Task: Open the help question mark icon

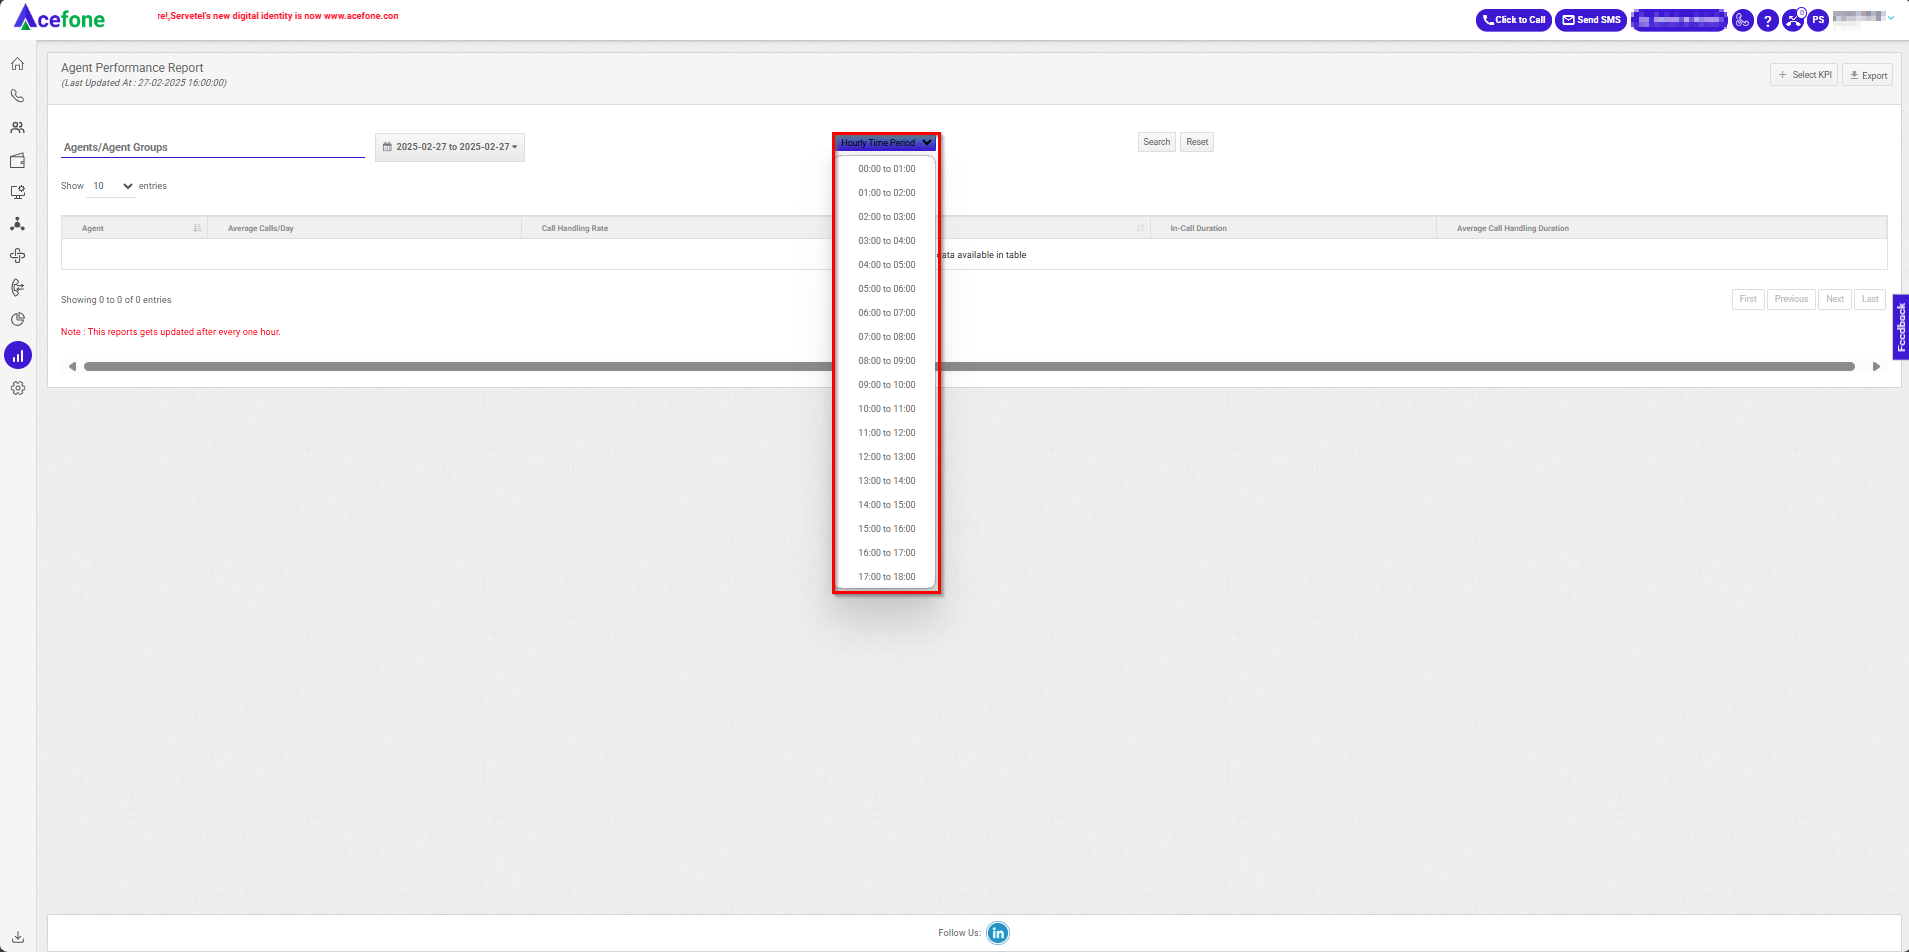Action: tap(1767, 20)
